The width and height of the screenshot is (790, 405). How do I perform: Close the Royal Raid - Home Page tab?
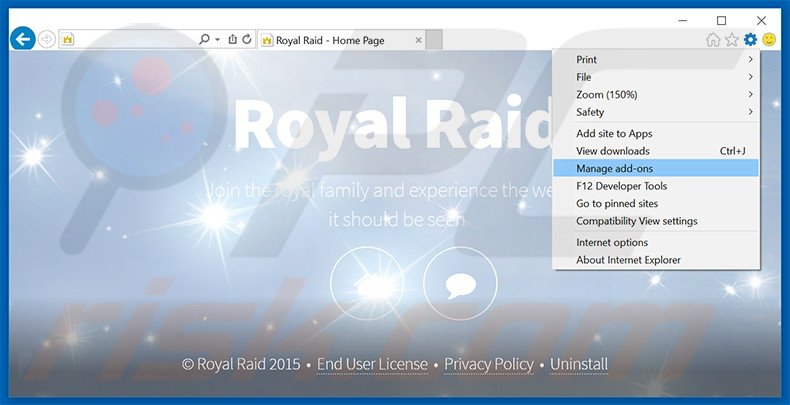coord(418,40)
